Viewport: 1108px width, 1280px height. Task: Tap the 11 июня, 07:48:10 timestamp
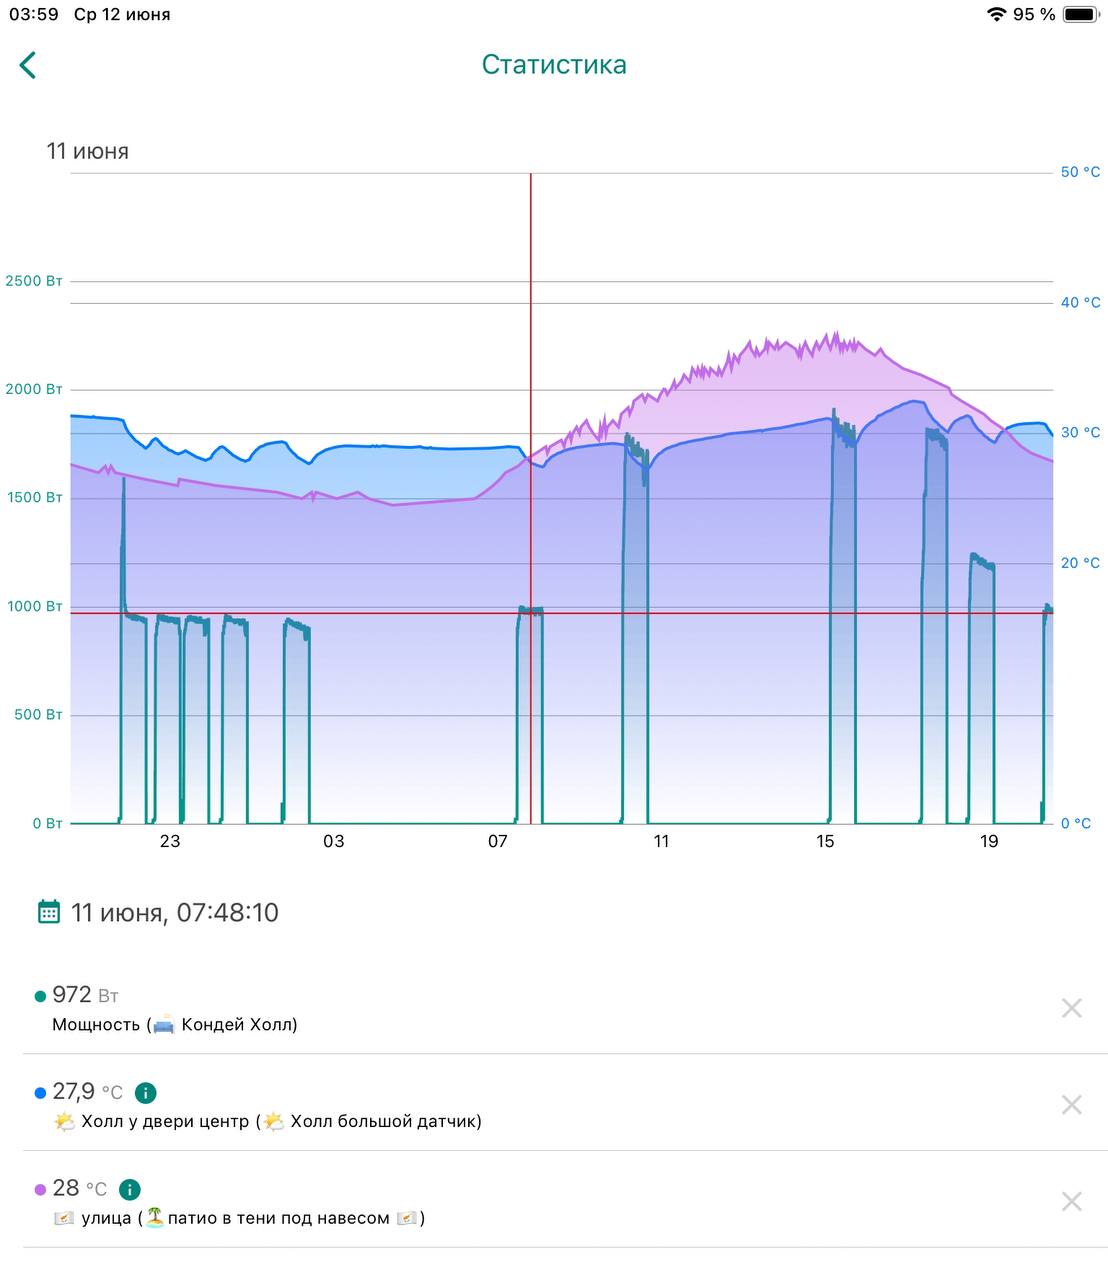pos(175,913)
